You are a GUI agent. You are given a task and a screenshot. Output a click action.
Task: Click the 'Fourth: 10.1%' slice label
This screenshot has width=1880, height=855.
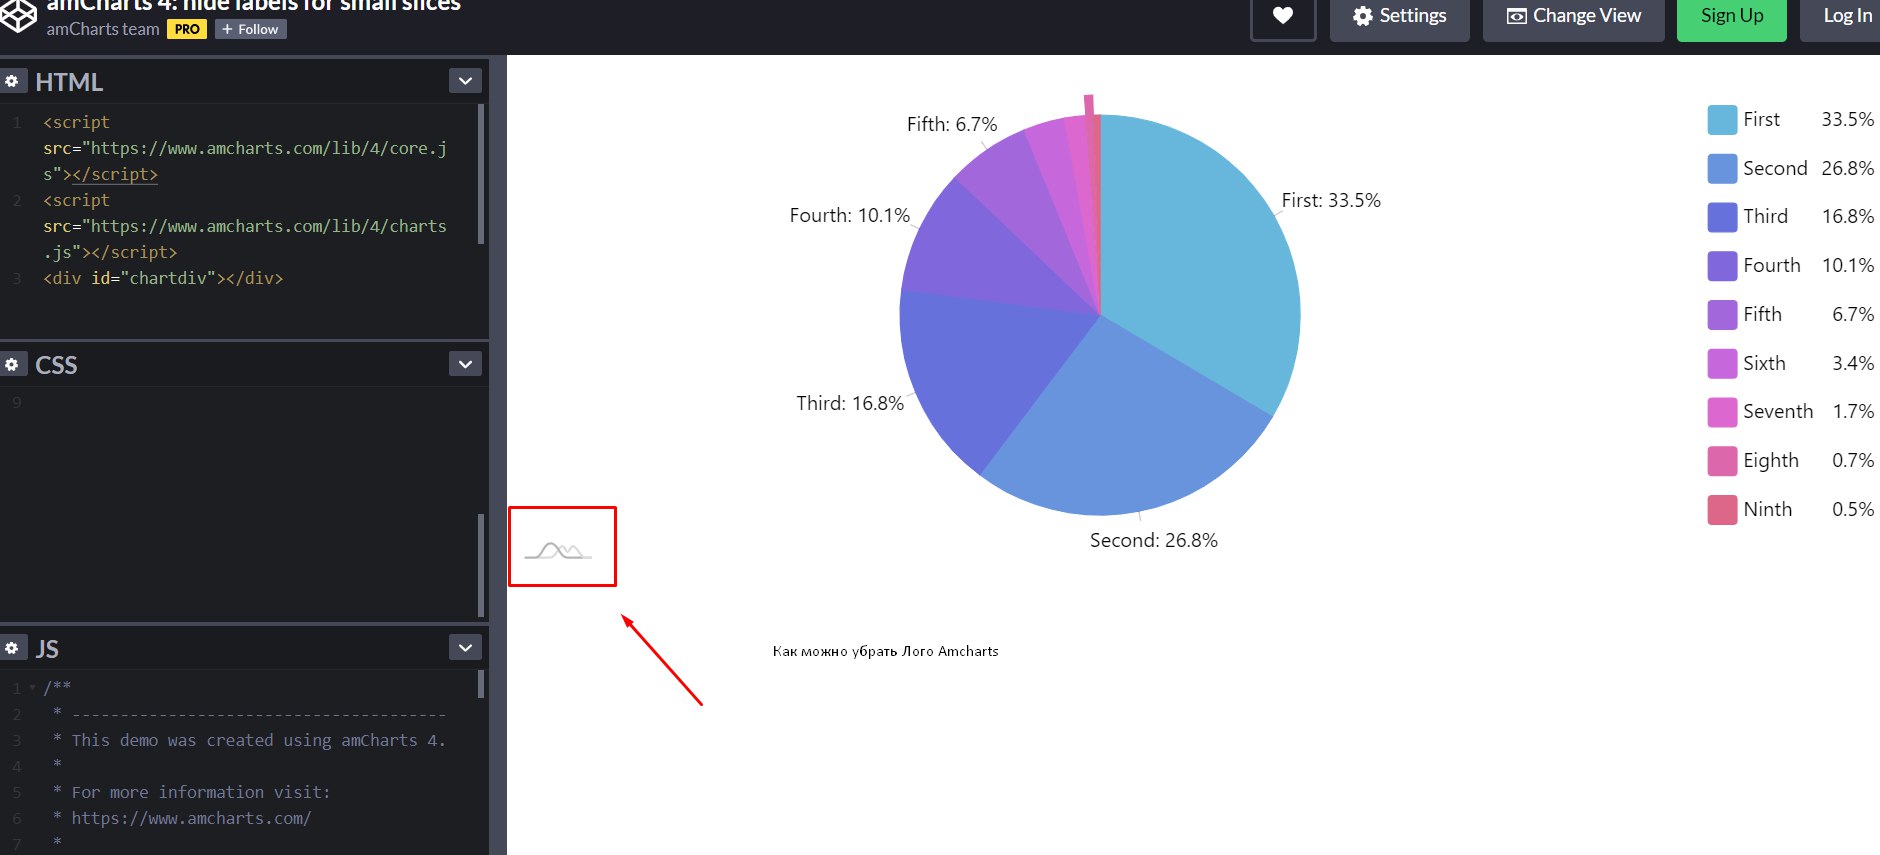pos(850,215)
